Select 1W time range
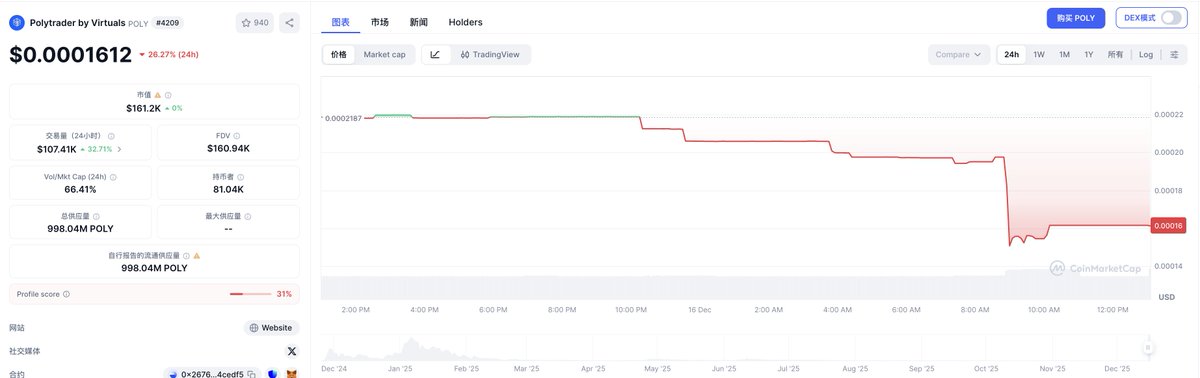 pyautogui.click(x=1039, y=54)
